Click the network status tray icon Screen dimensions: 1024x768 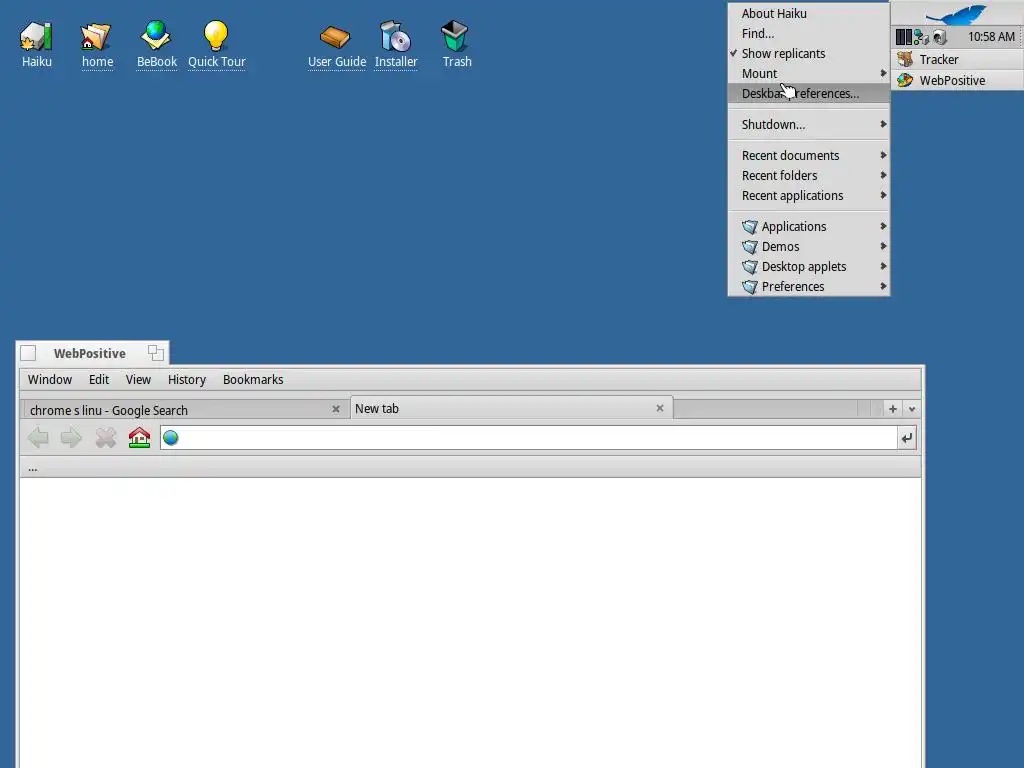pos(921,37)
